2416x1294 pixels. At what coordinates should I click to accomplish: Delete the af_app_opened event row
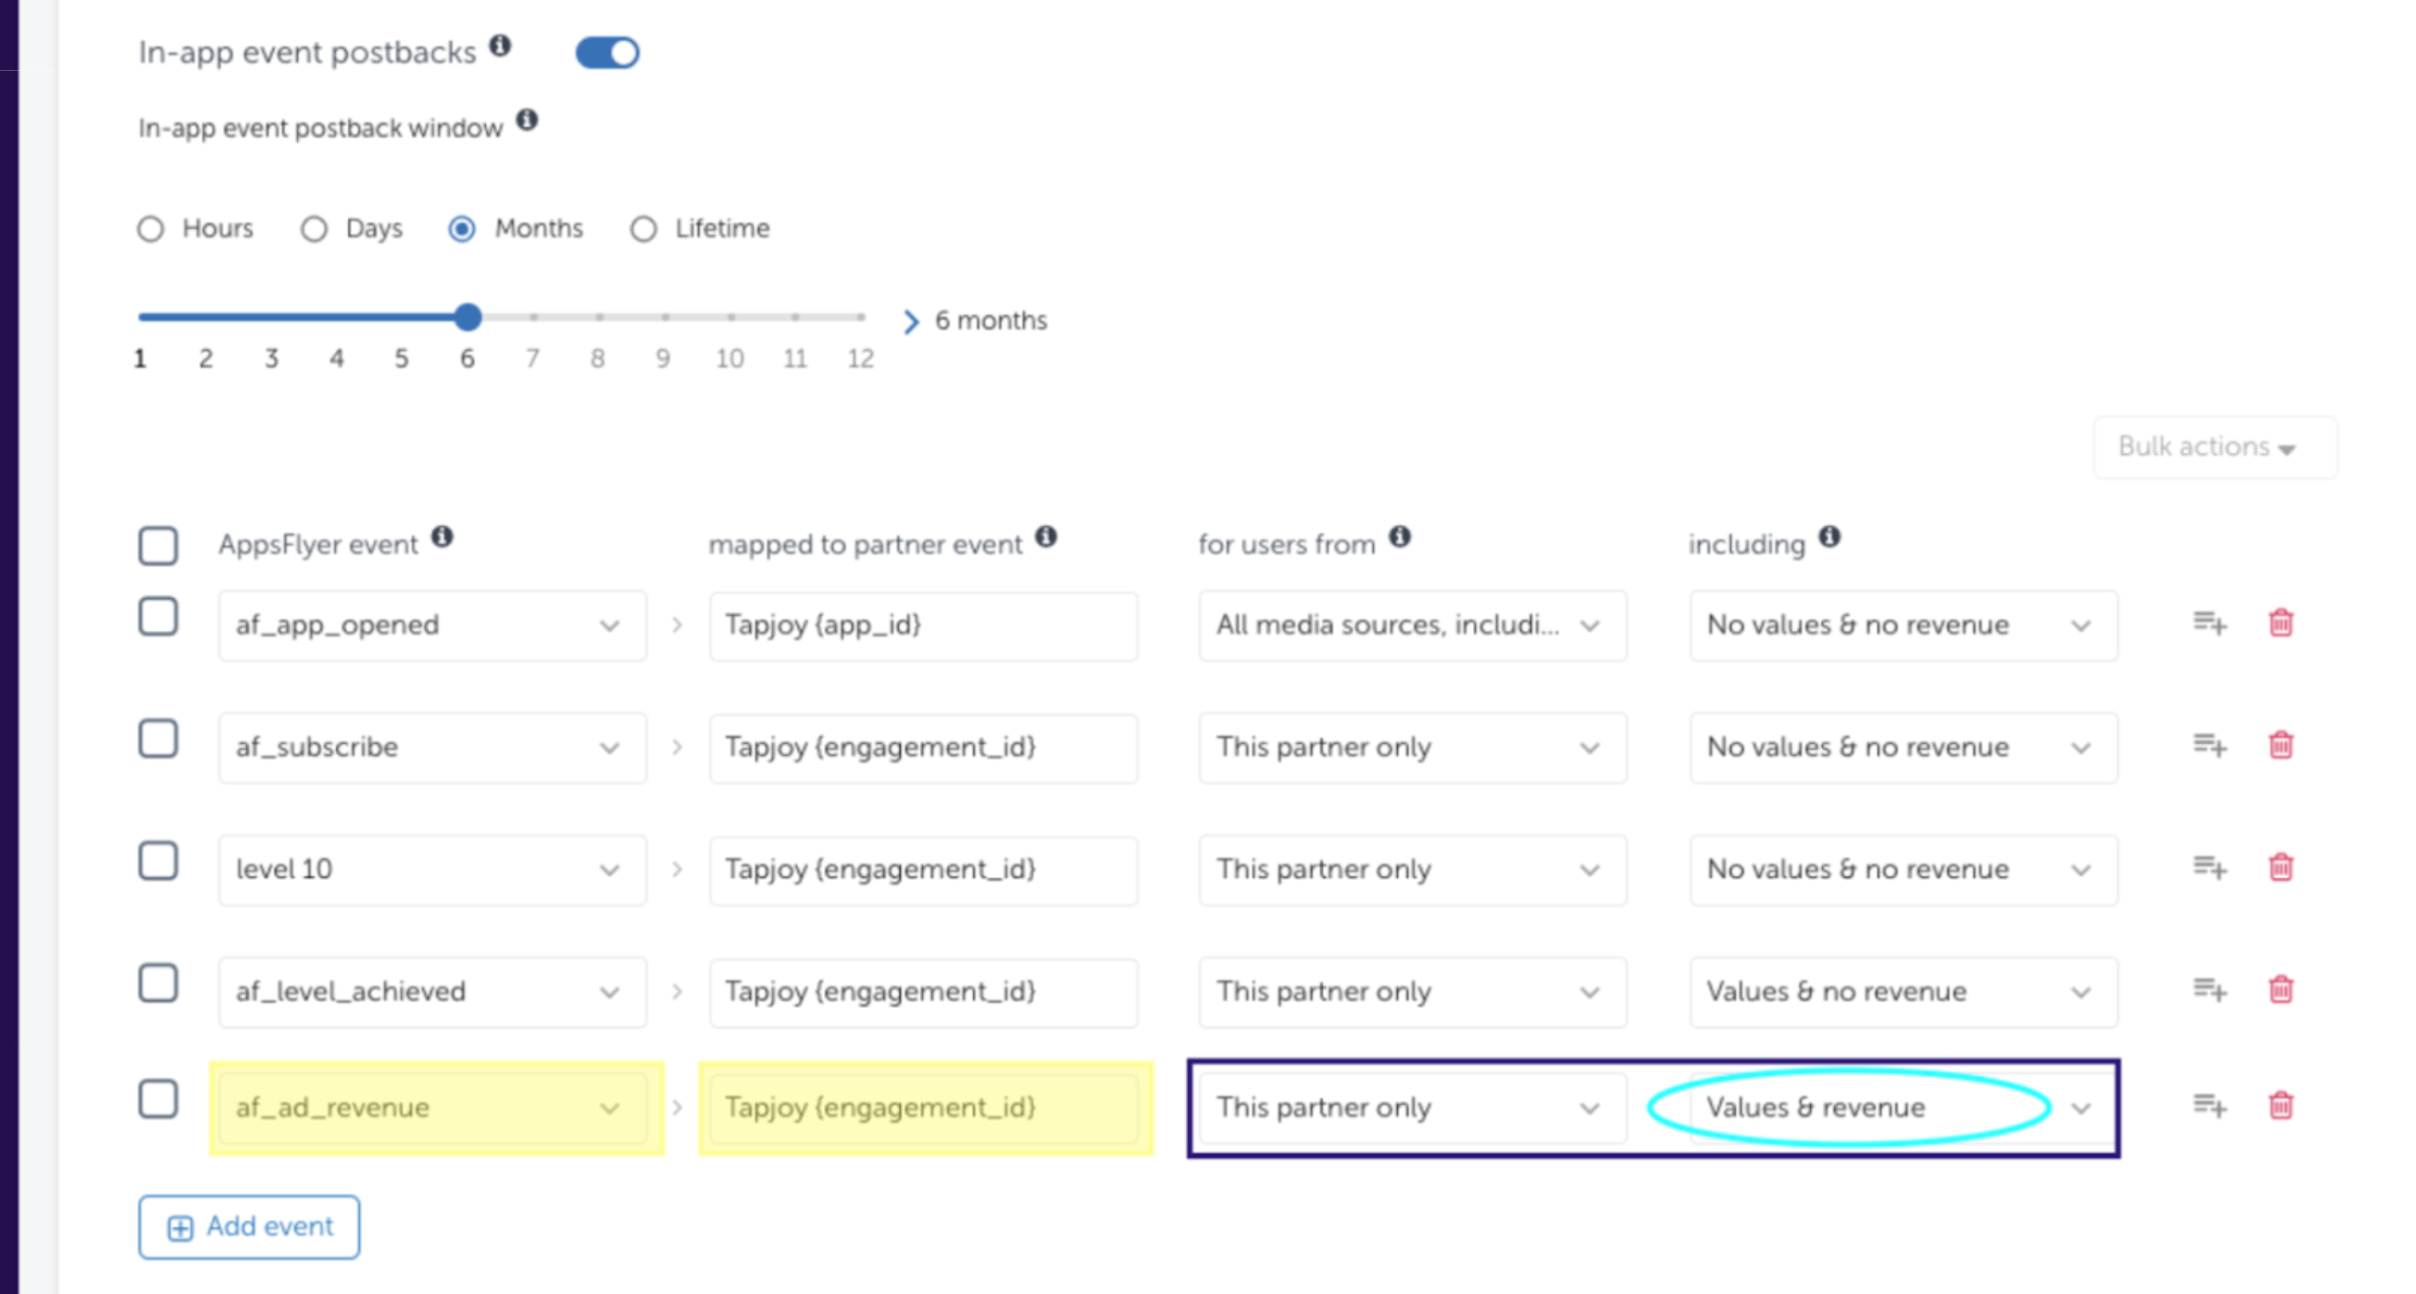tap(2280, 623)
